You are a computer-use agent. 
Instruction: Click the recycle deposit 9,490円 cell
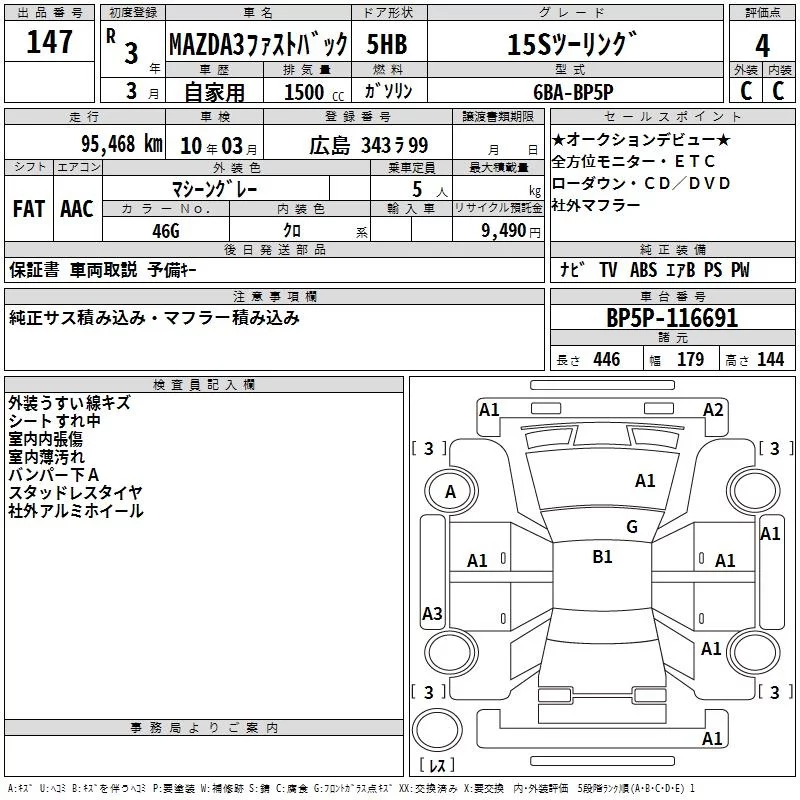[x=498, y=230]
